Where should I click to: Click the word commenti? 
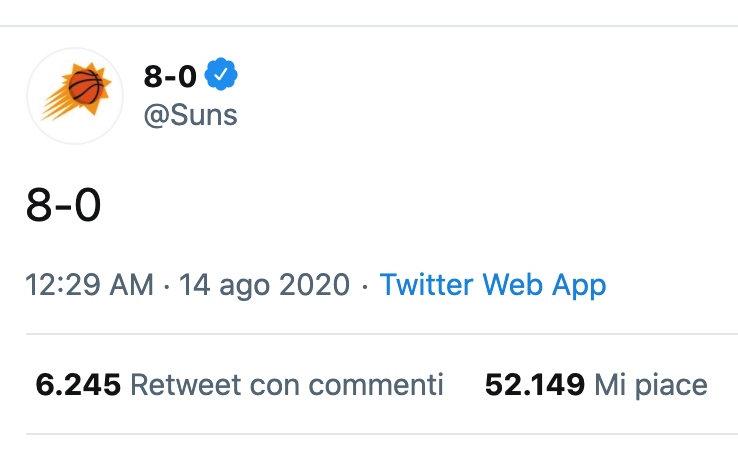(x=376, y=384)
